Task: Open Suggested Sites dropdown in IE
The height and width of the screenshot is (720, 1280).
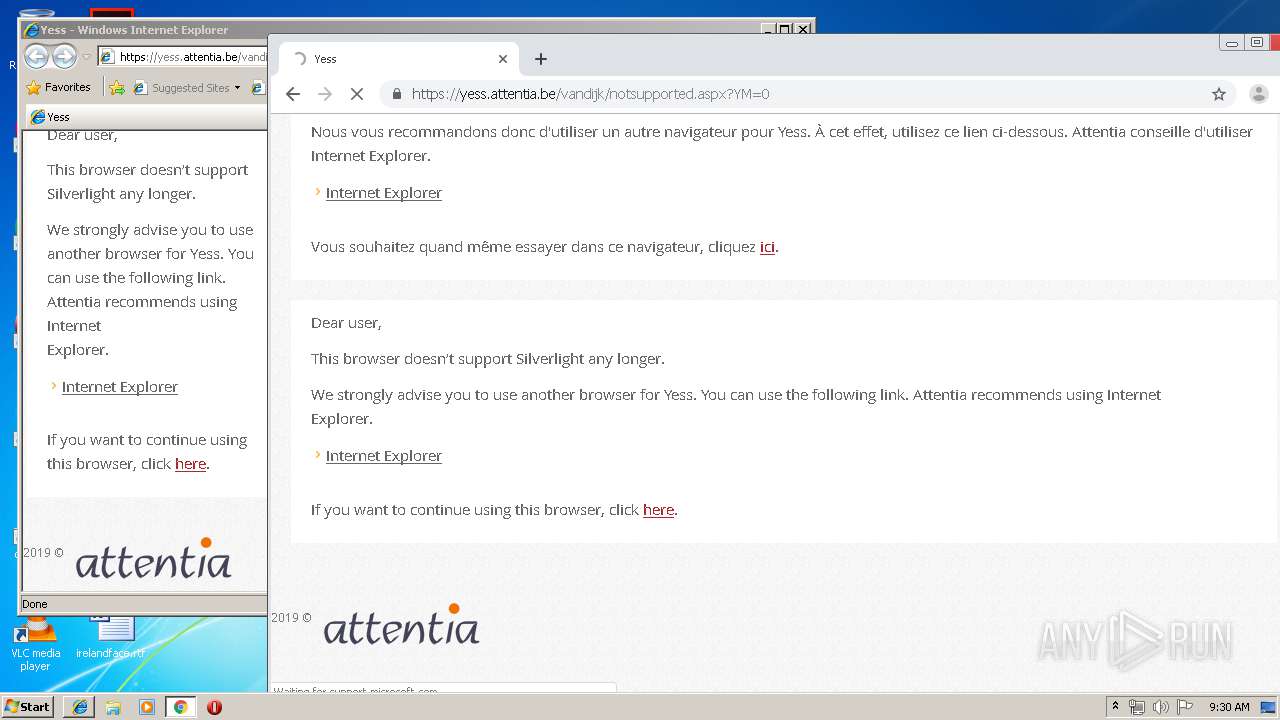Action: point(186,88)
